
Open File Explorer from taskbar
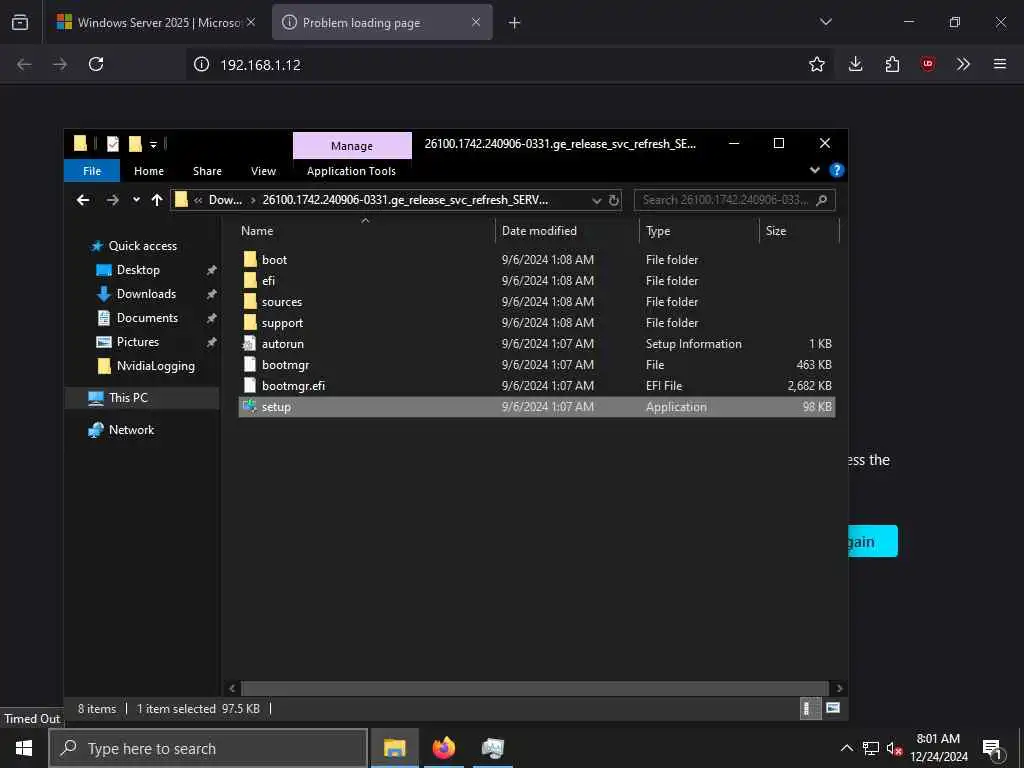pyautogui.click(x=394, y=748)
